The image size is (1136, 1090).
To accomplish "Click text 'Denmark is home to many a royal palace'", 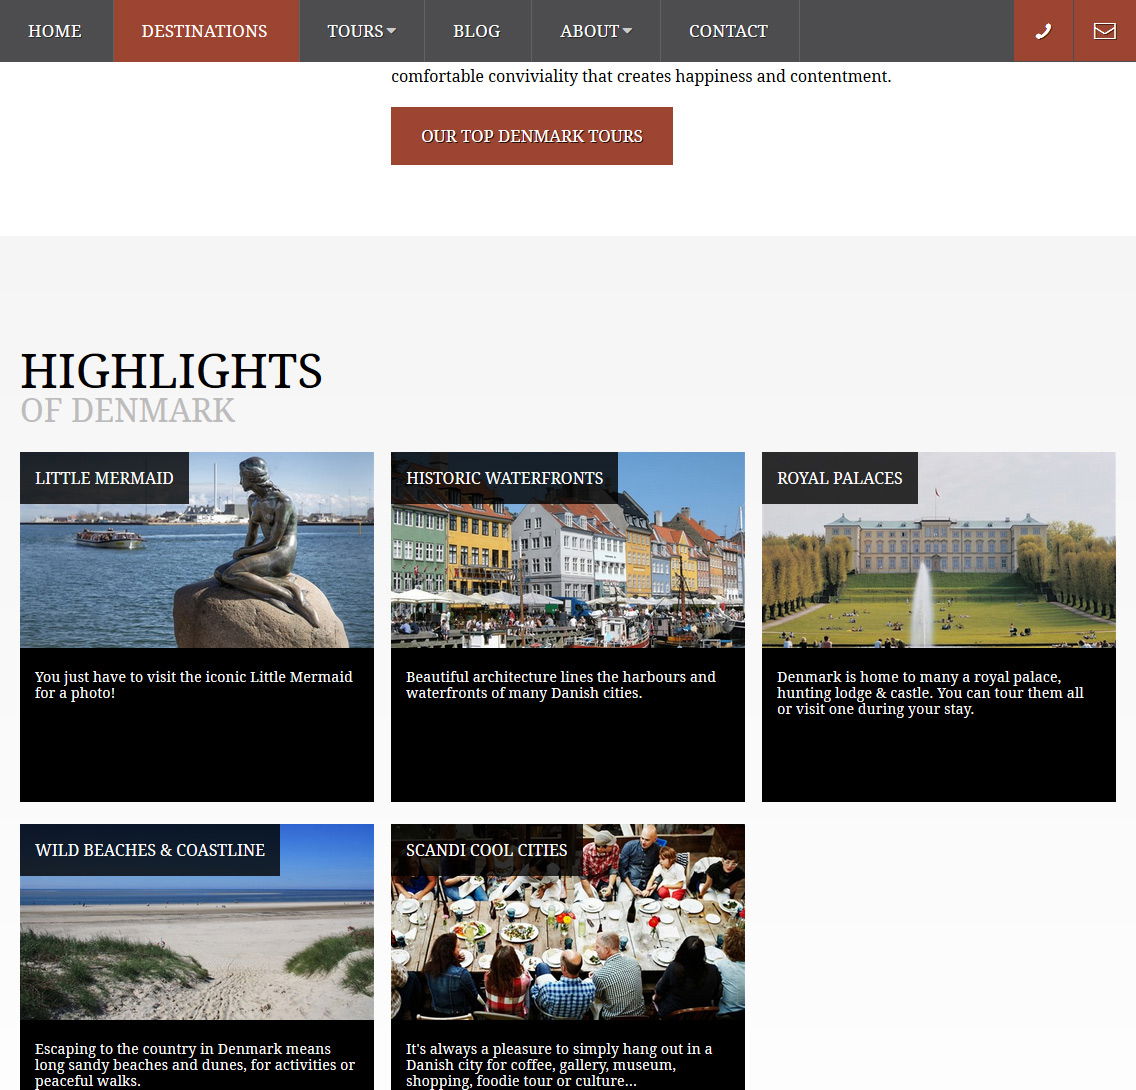I will [919, 676].
